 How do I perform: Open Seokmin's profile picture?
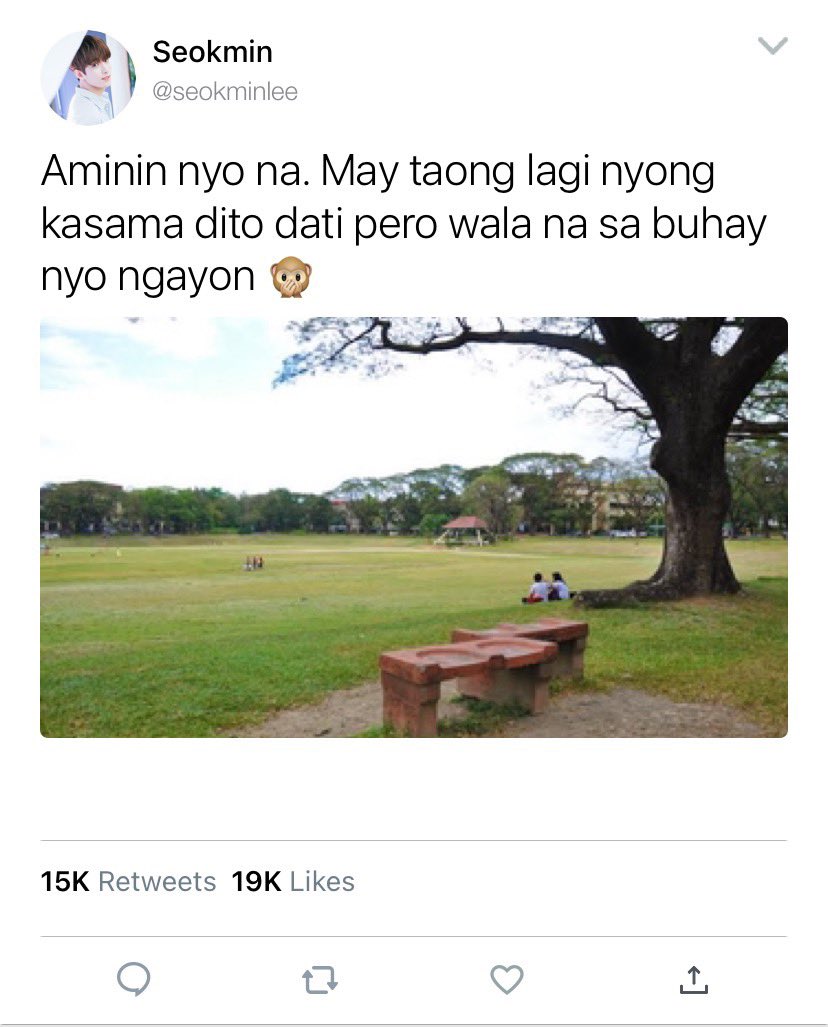point(88,77)
